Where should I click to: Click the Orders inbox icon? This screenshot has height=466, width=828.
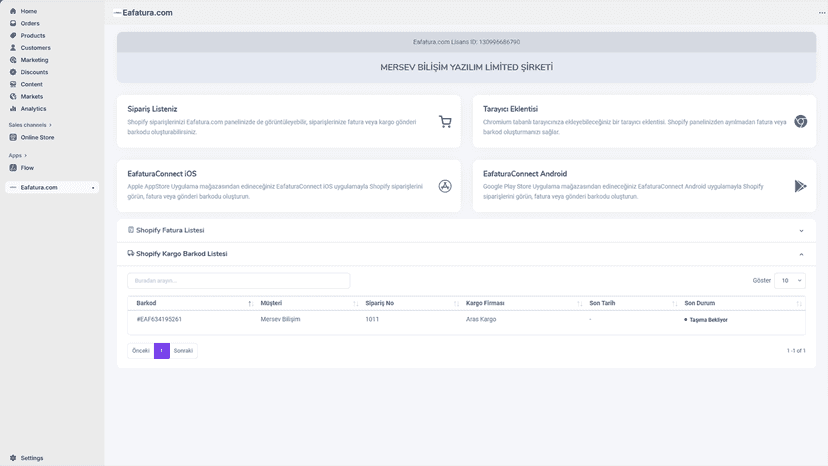[13, 23]
